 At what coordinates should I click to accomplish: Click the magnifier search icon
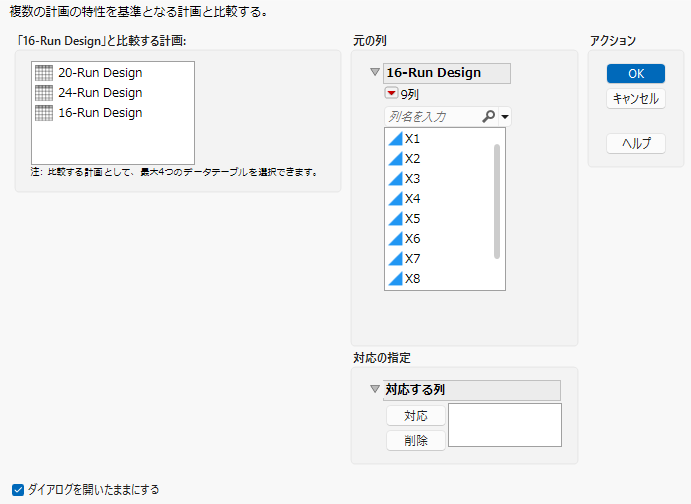[x=488, y=117]
